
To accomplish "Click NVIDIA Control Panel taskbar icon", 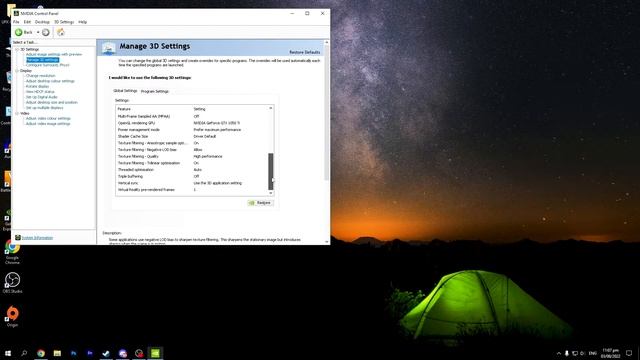I will [155, 353].
